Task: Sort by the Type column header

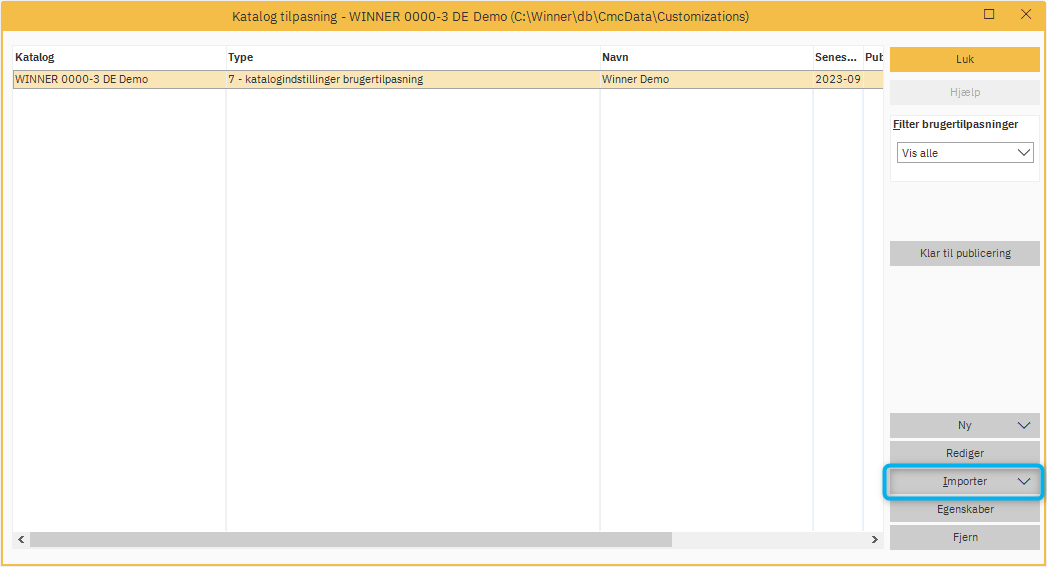Action: point(411,57)
